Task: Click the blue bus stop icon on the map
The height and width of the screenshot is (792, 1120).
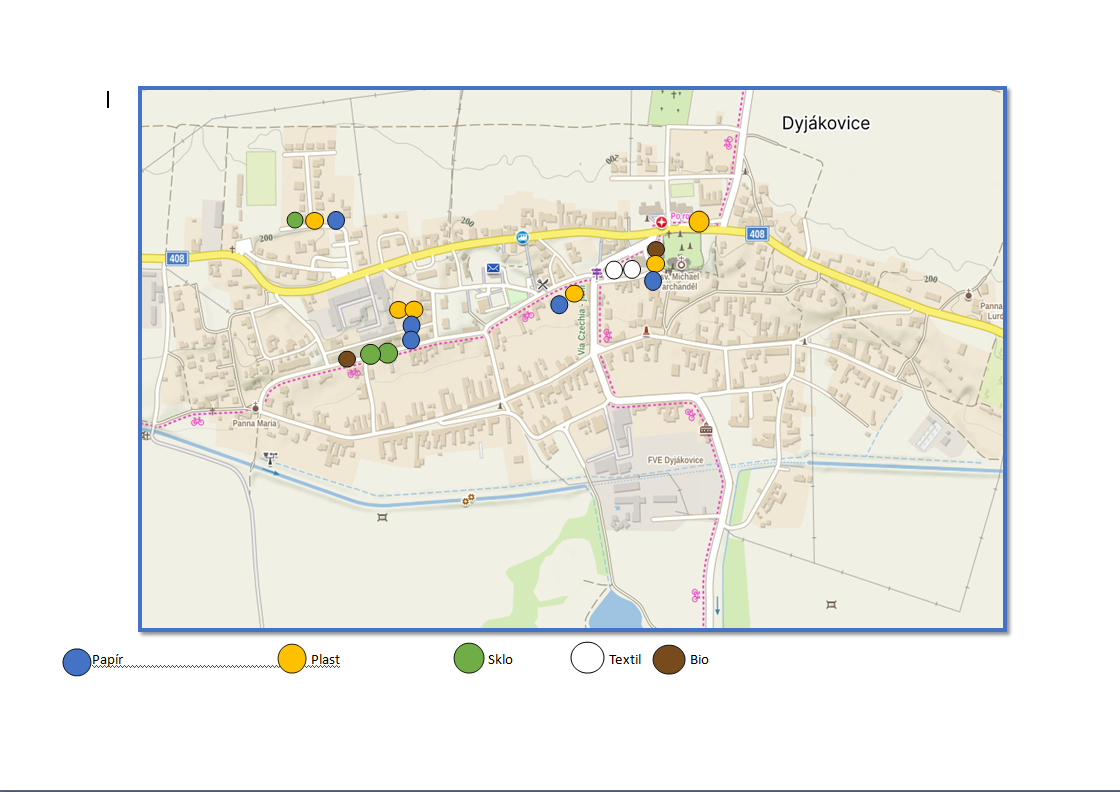Action: click(x=522, y=237)
